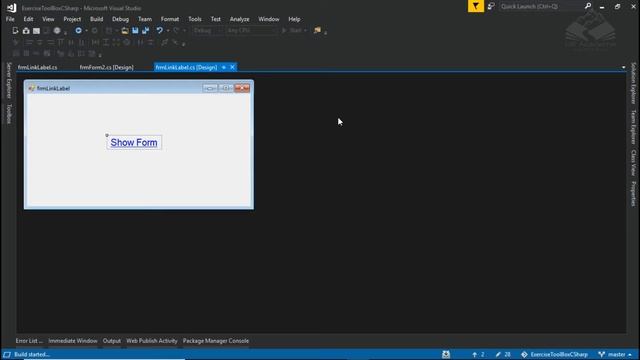
Task: Toggle the pin on the active tab
Action: coord(224,67)
